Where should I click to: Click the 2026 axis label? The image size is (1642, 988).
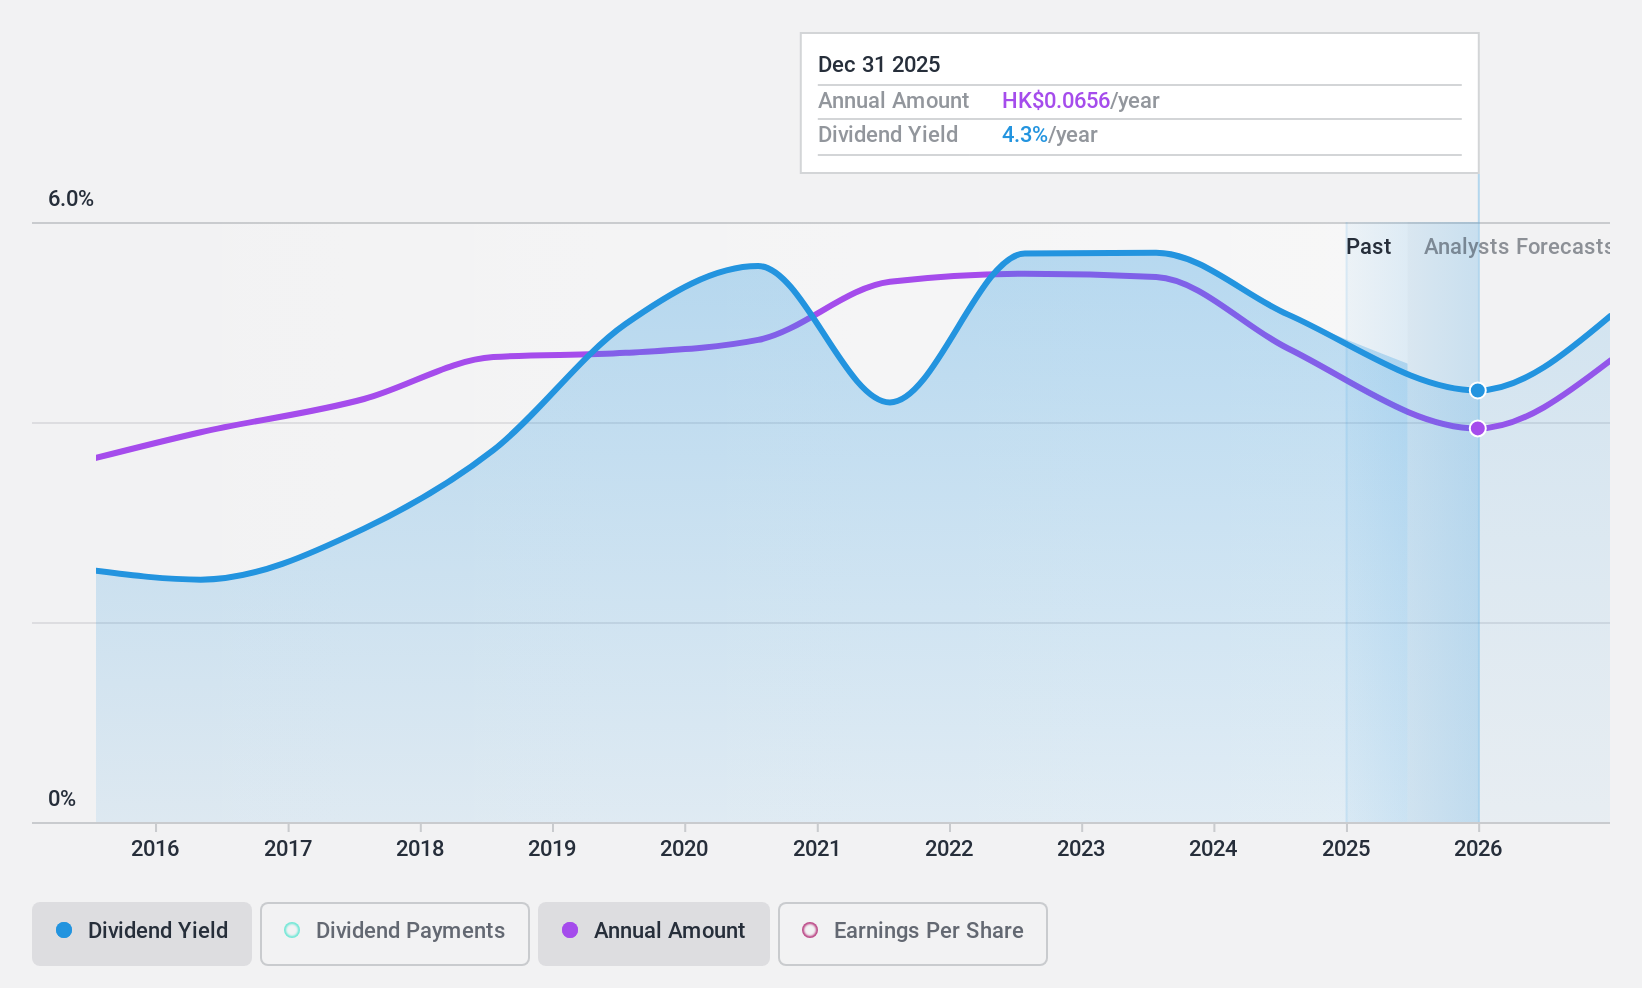(1478, 848)
